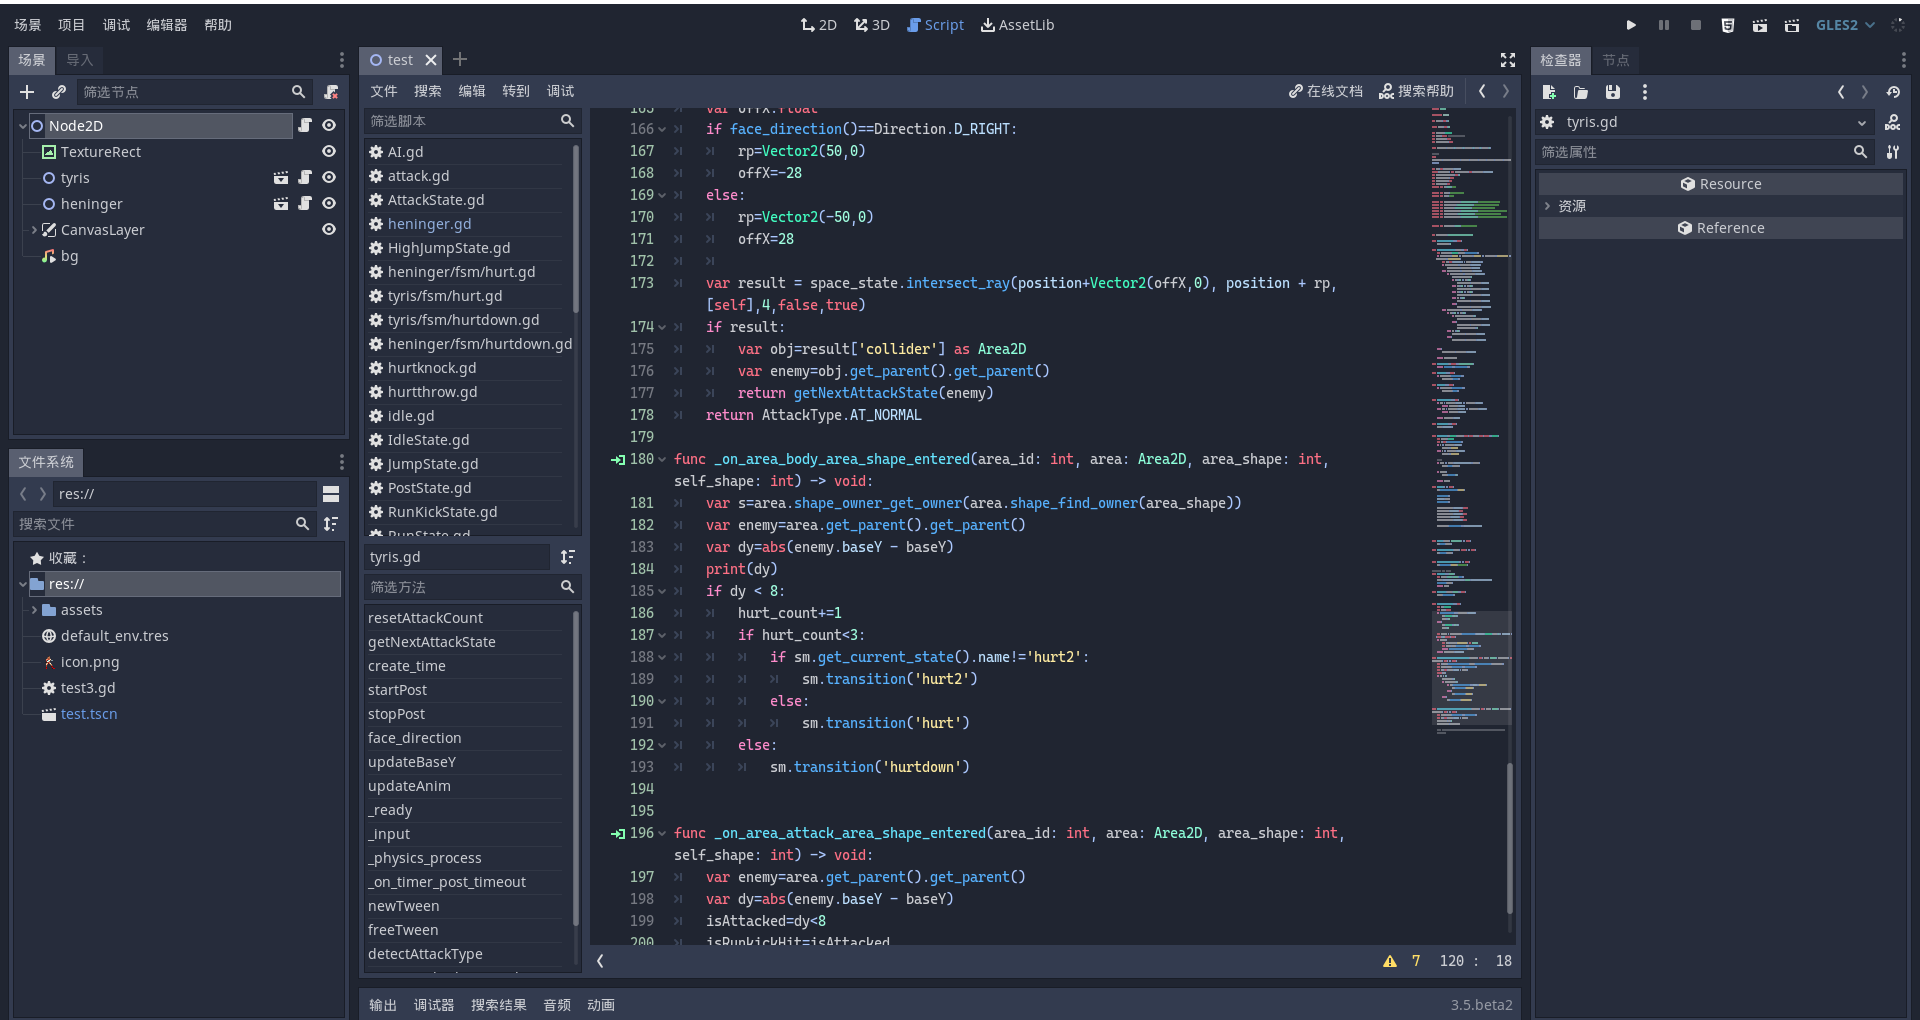
Task: Expand the assets folder
Action: pyautogui.click(x=34, y=610)
